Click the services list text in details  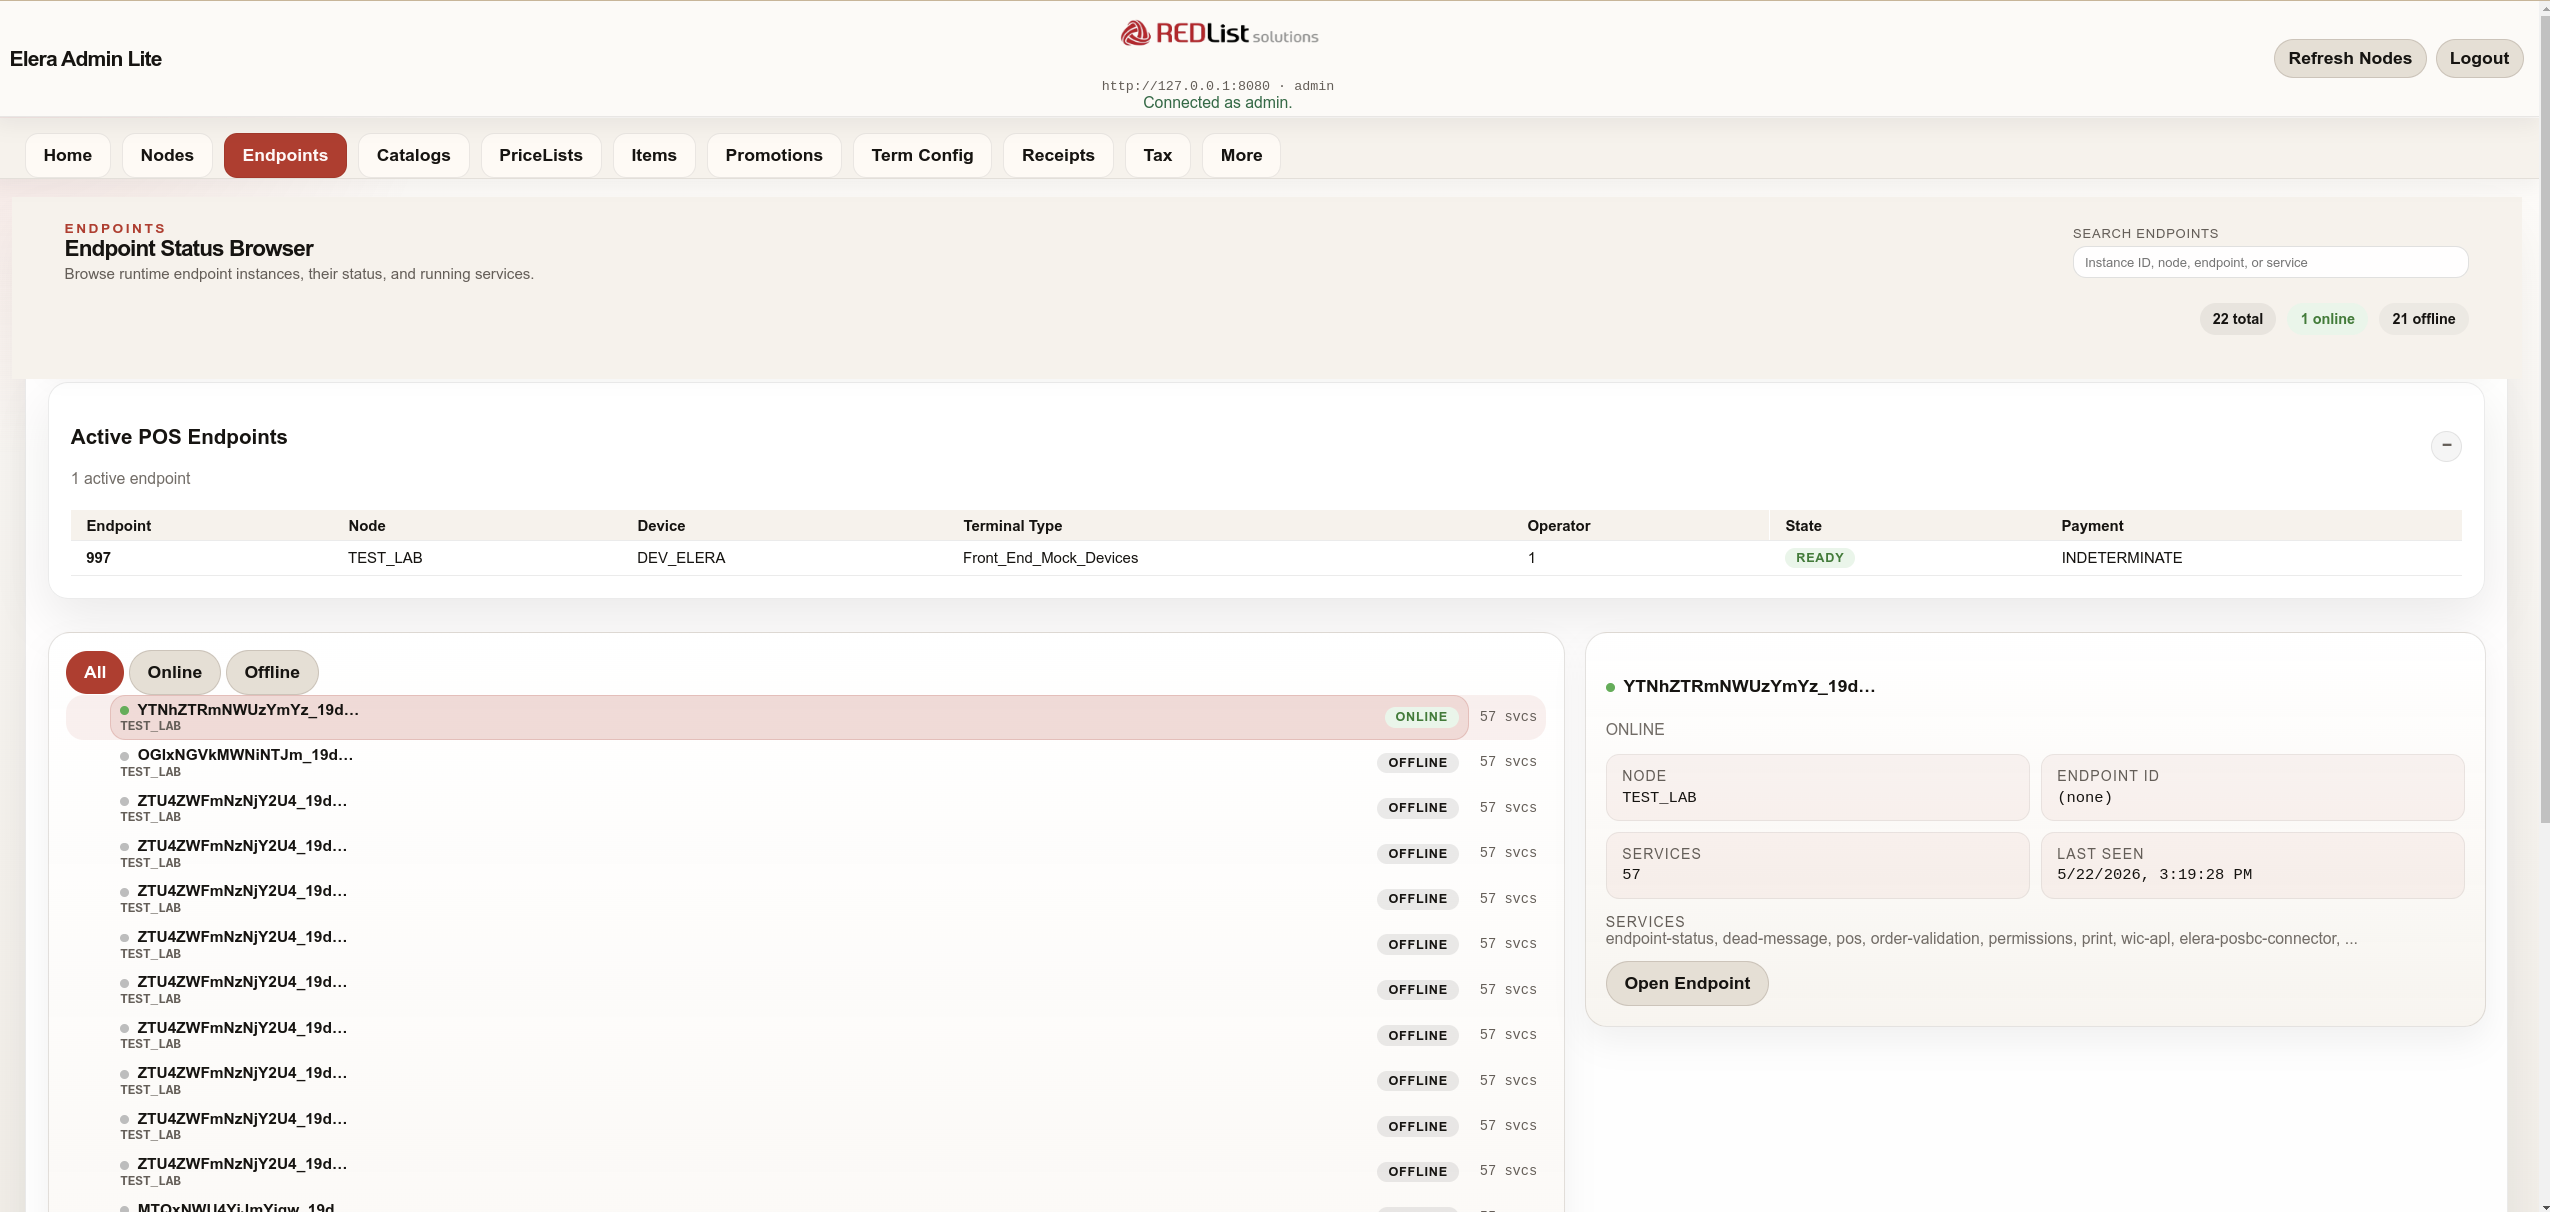[x=1981, y=939]
